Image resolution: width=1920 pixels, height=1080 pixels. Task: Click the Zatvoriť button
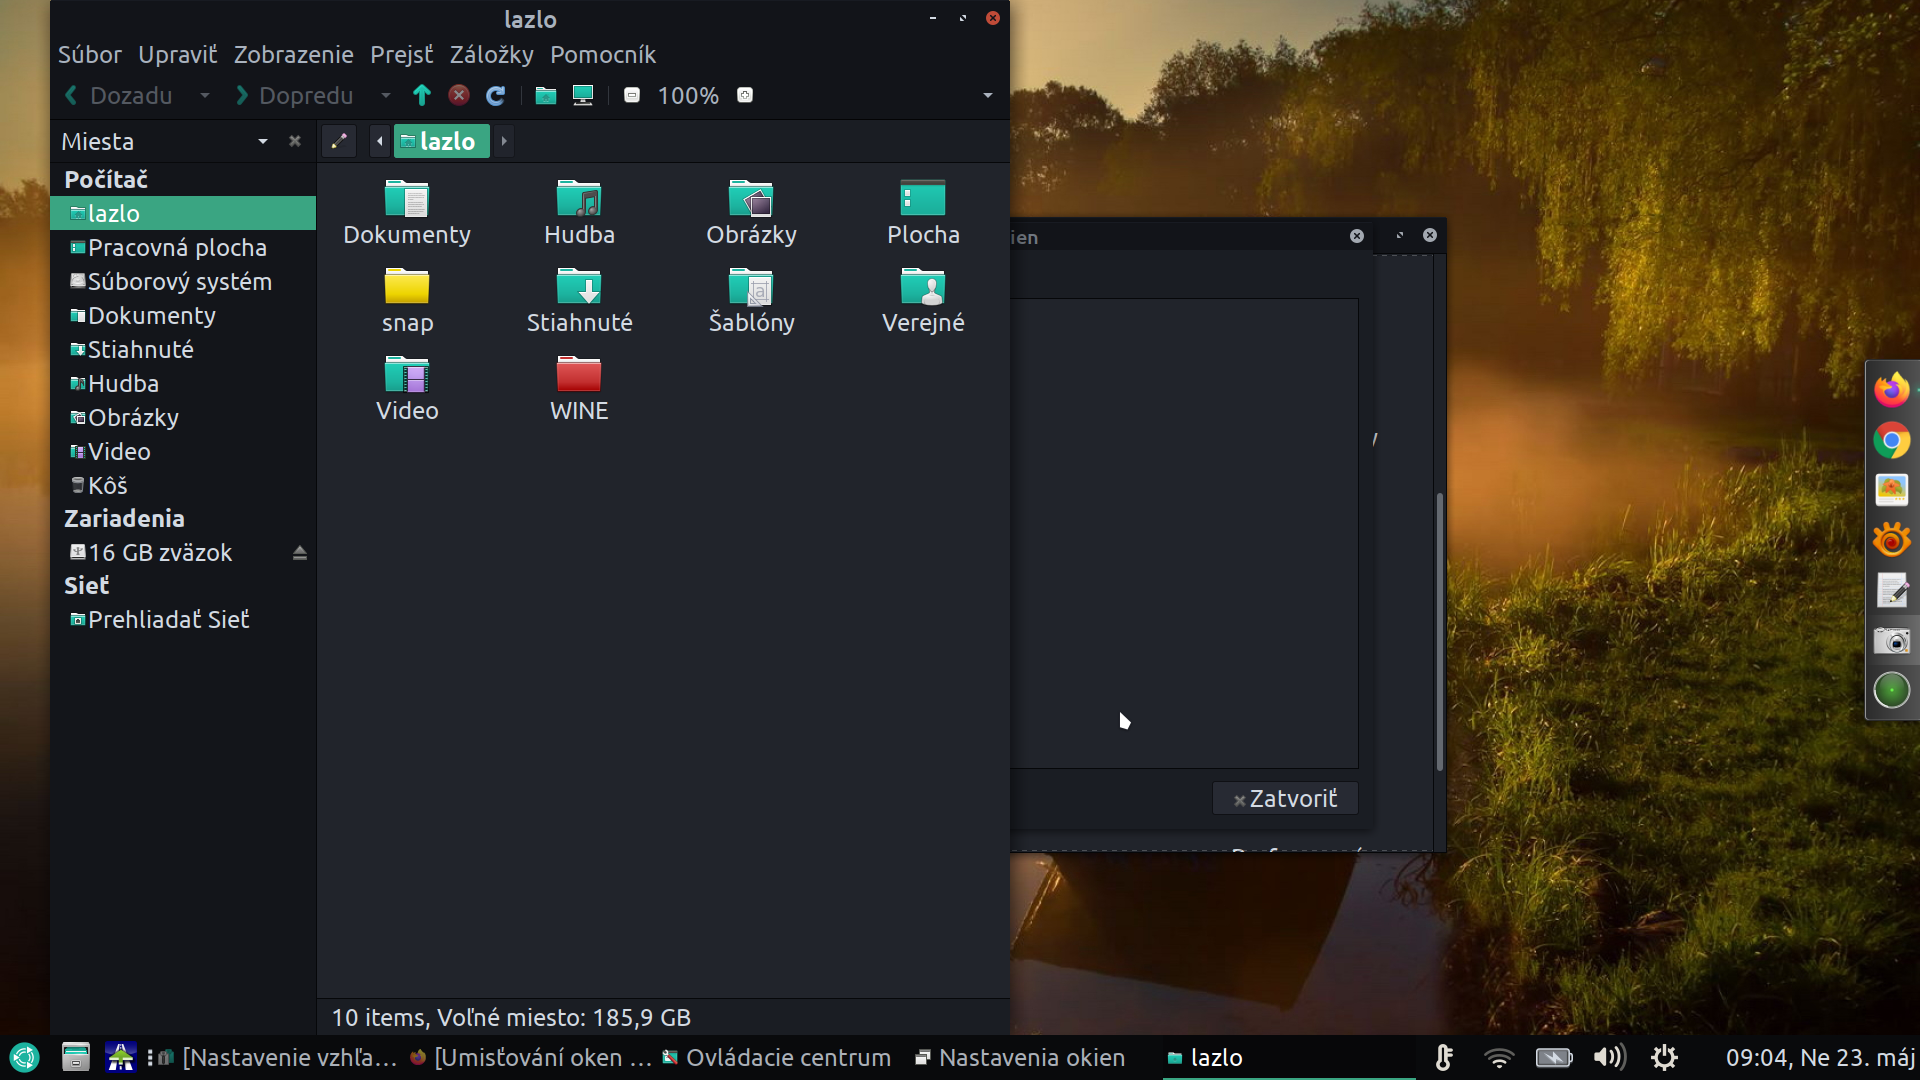coord(1285,798)
